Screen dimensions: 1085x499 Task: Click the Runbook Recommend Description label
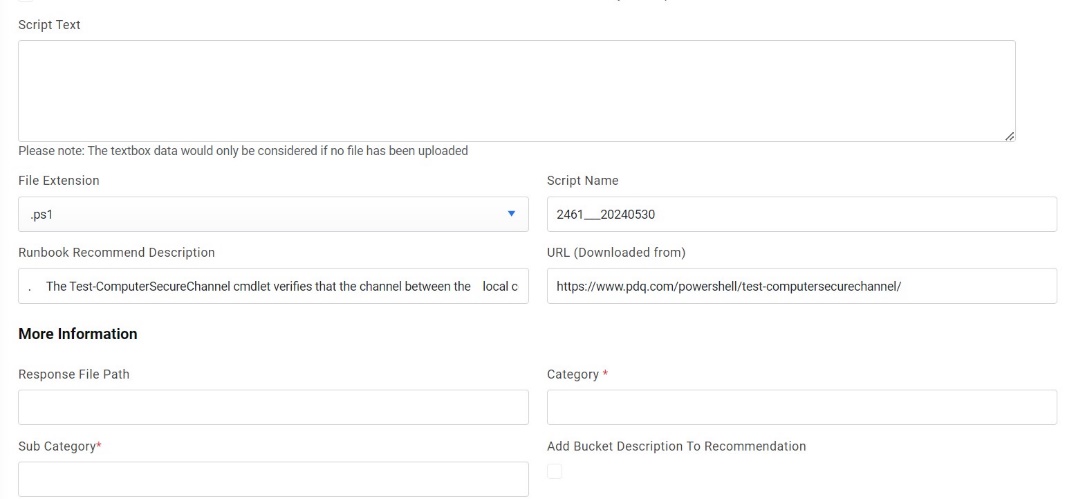coord(116,253)
